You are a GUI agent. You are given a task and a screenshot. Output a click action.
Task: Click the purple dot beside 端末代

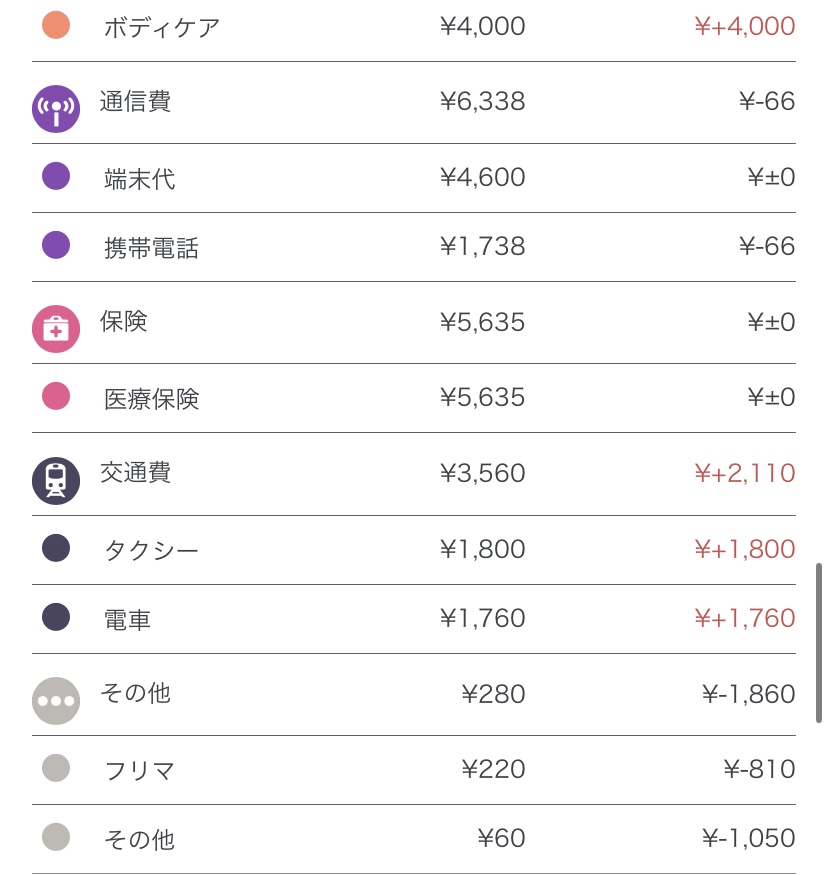[x=56, y=177]
